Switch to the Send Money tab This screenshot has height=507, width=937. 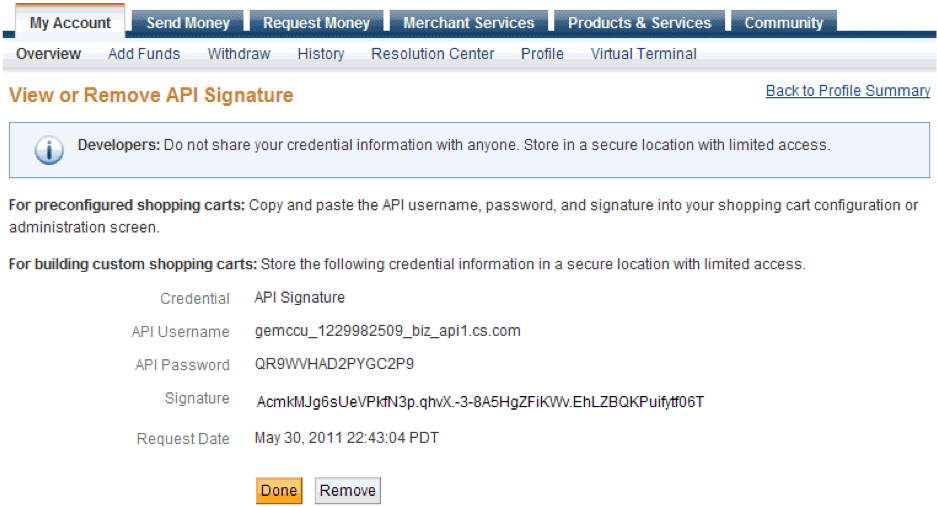click(188, 23)
